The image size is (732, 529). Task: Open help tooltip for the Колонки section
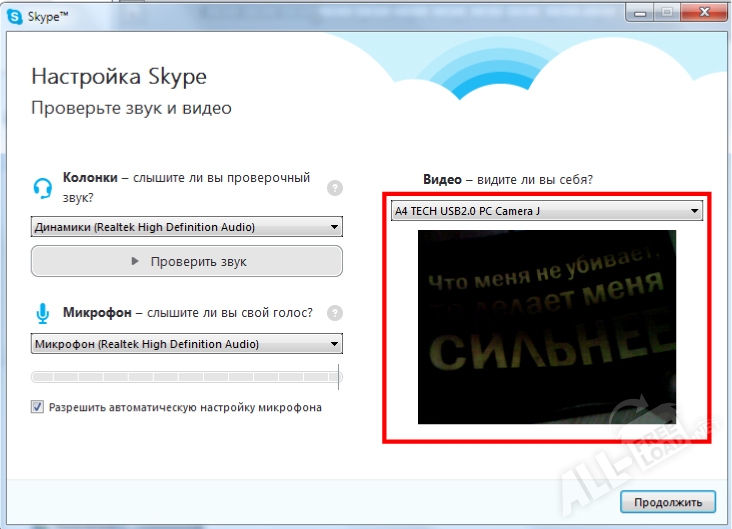[335, 187]
